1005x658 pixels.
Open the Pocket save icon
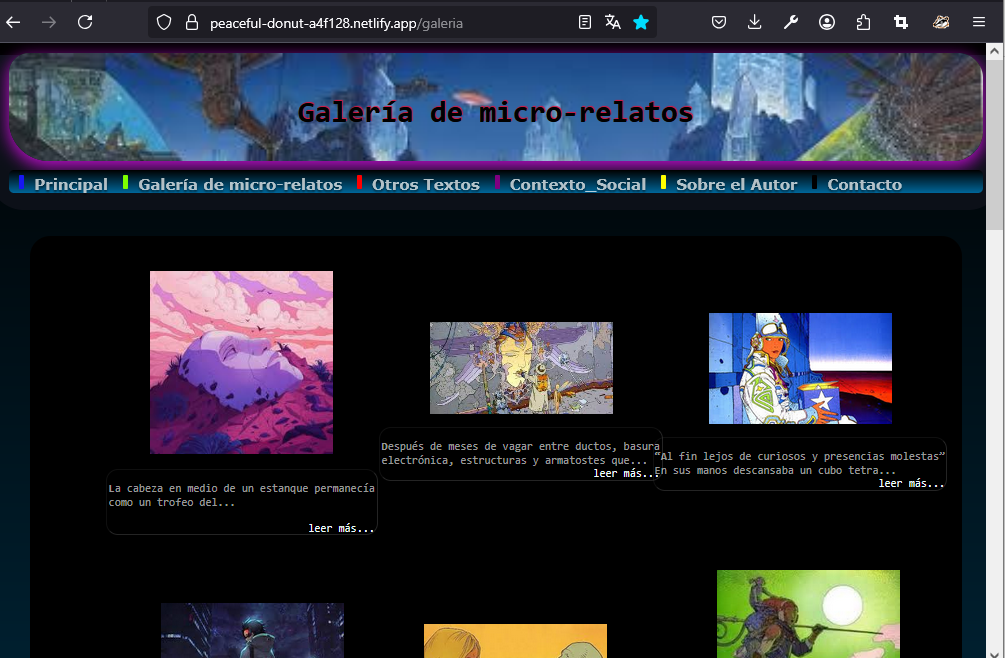coord(719,22)
